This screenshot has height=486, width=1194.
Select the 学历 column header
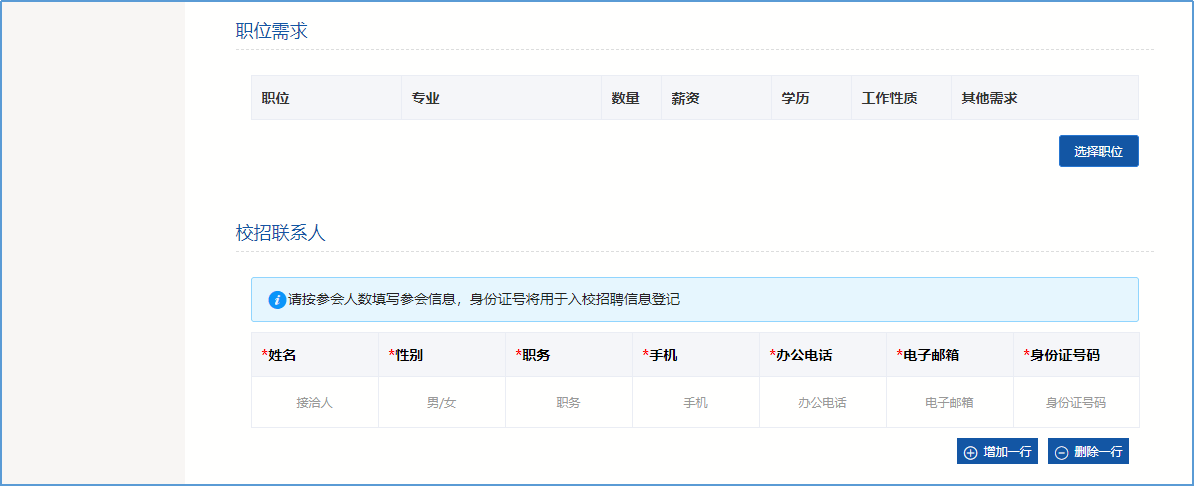[x=796, y=98]
